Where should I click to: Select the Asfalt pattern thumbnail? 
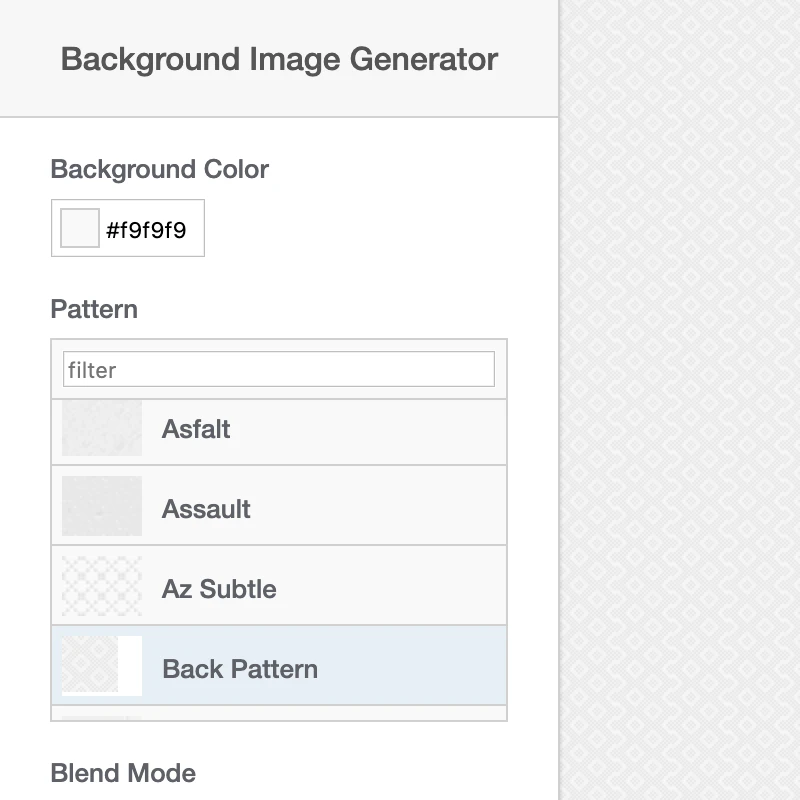point(100,429)
